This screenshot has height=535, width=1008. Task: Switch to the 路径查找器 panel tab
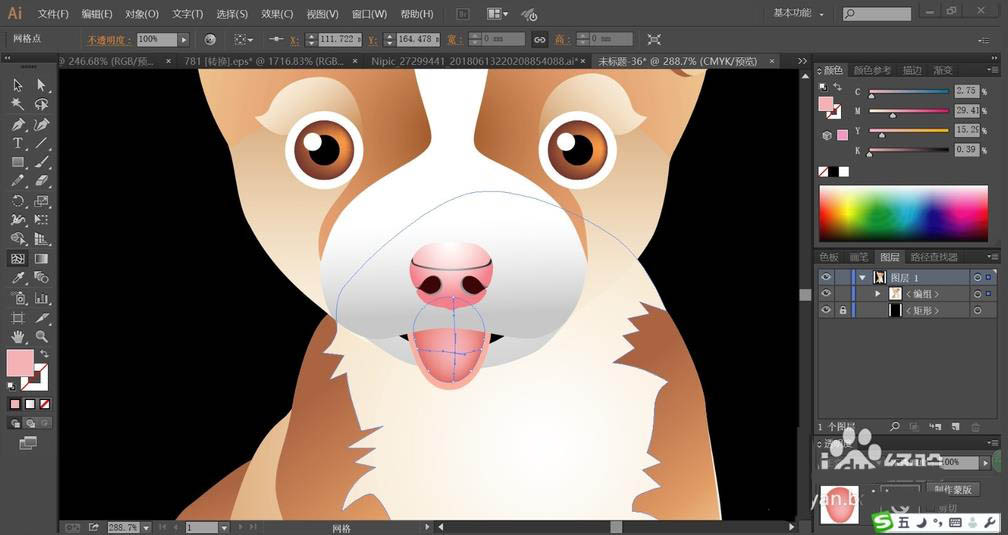click(932, 257)
